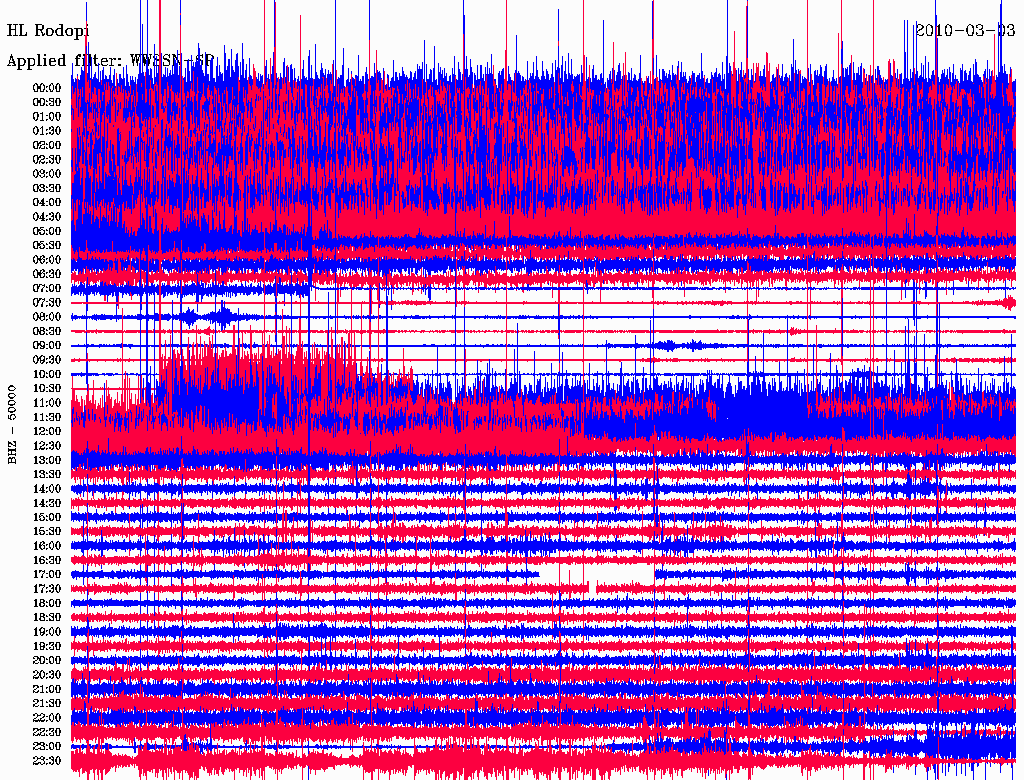Image resolution: width=1024 pixels, height=780 pixels.
Task: Select the 15:00 time label
Action: (x=47, y=517)
